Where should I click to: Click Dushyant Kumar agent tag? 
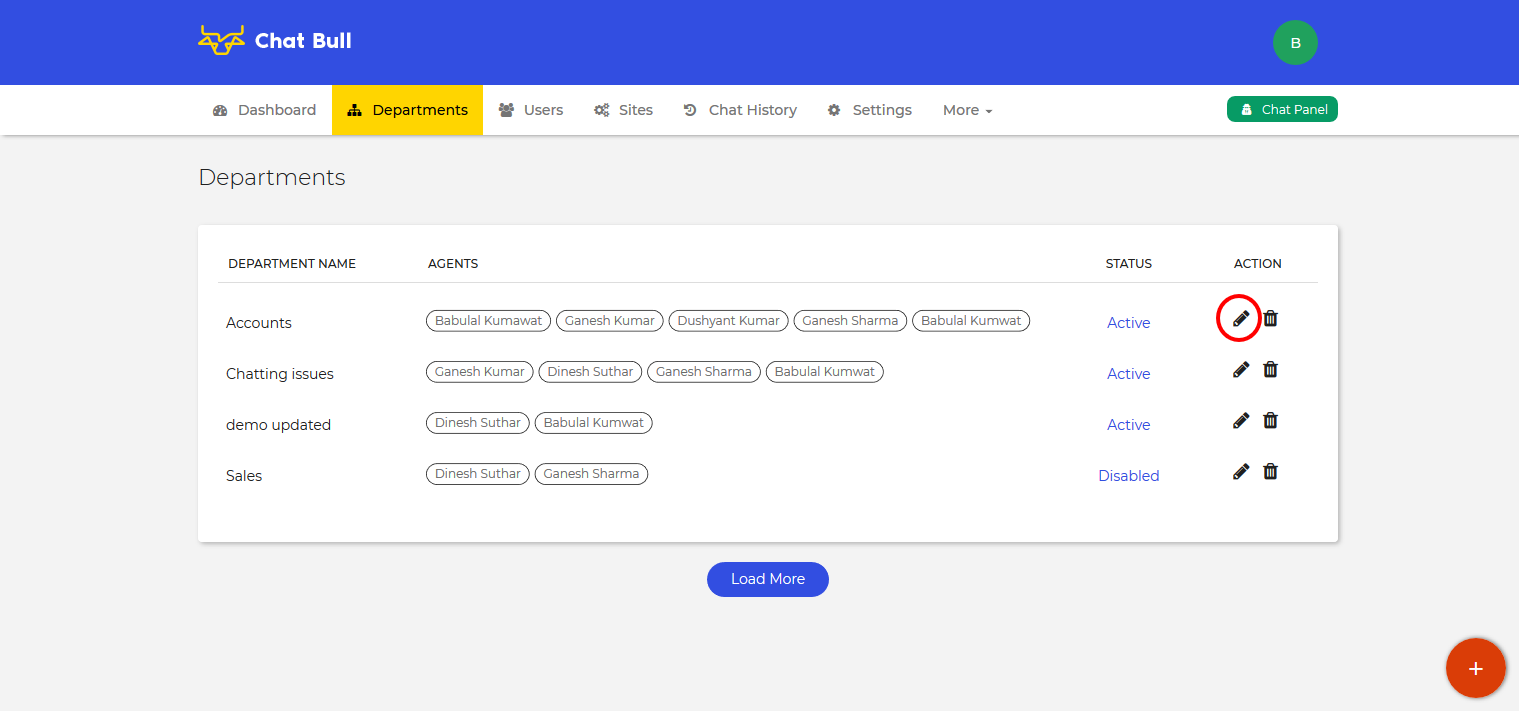coord(729,321)
